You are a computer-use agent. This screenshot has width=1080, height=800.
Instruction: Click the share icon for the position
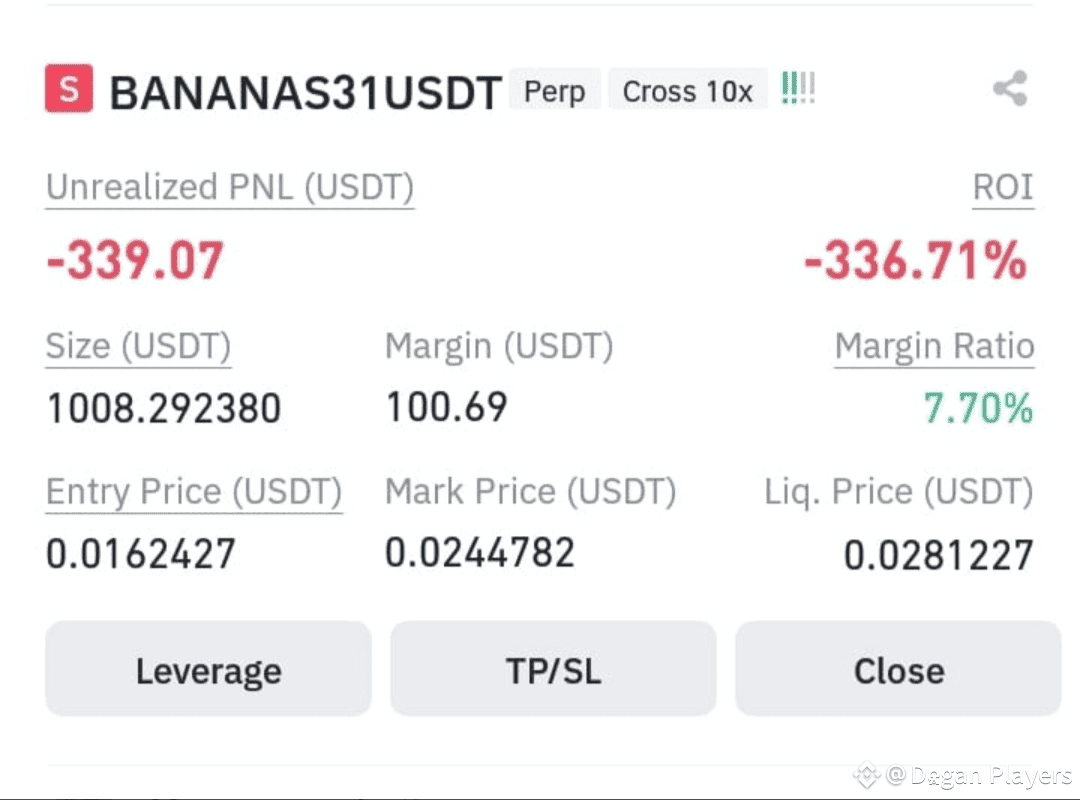point(1010,88)
